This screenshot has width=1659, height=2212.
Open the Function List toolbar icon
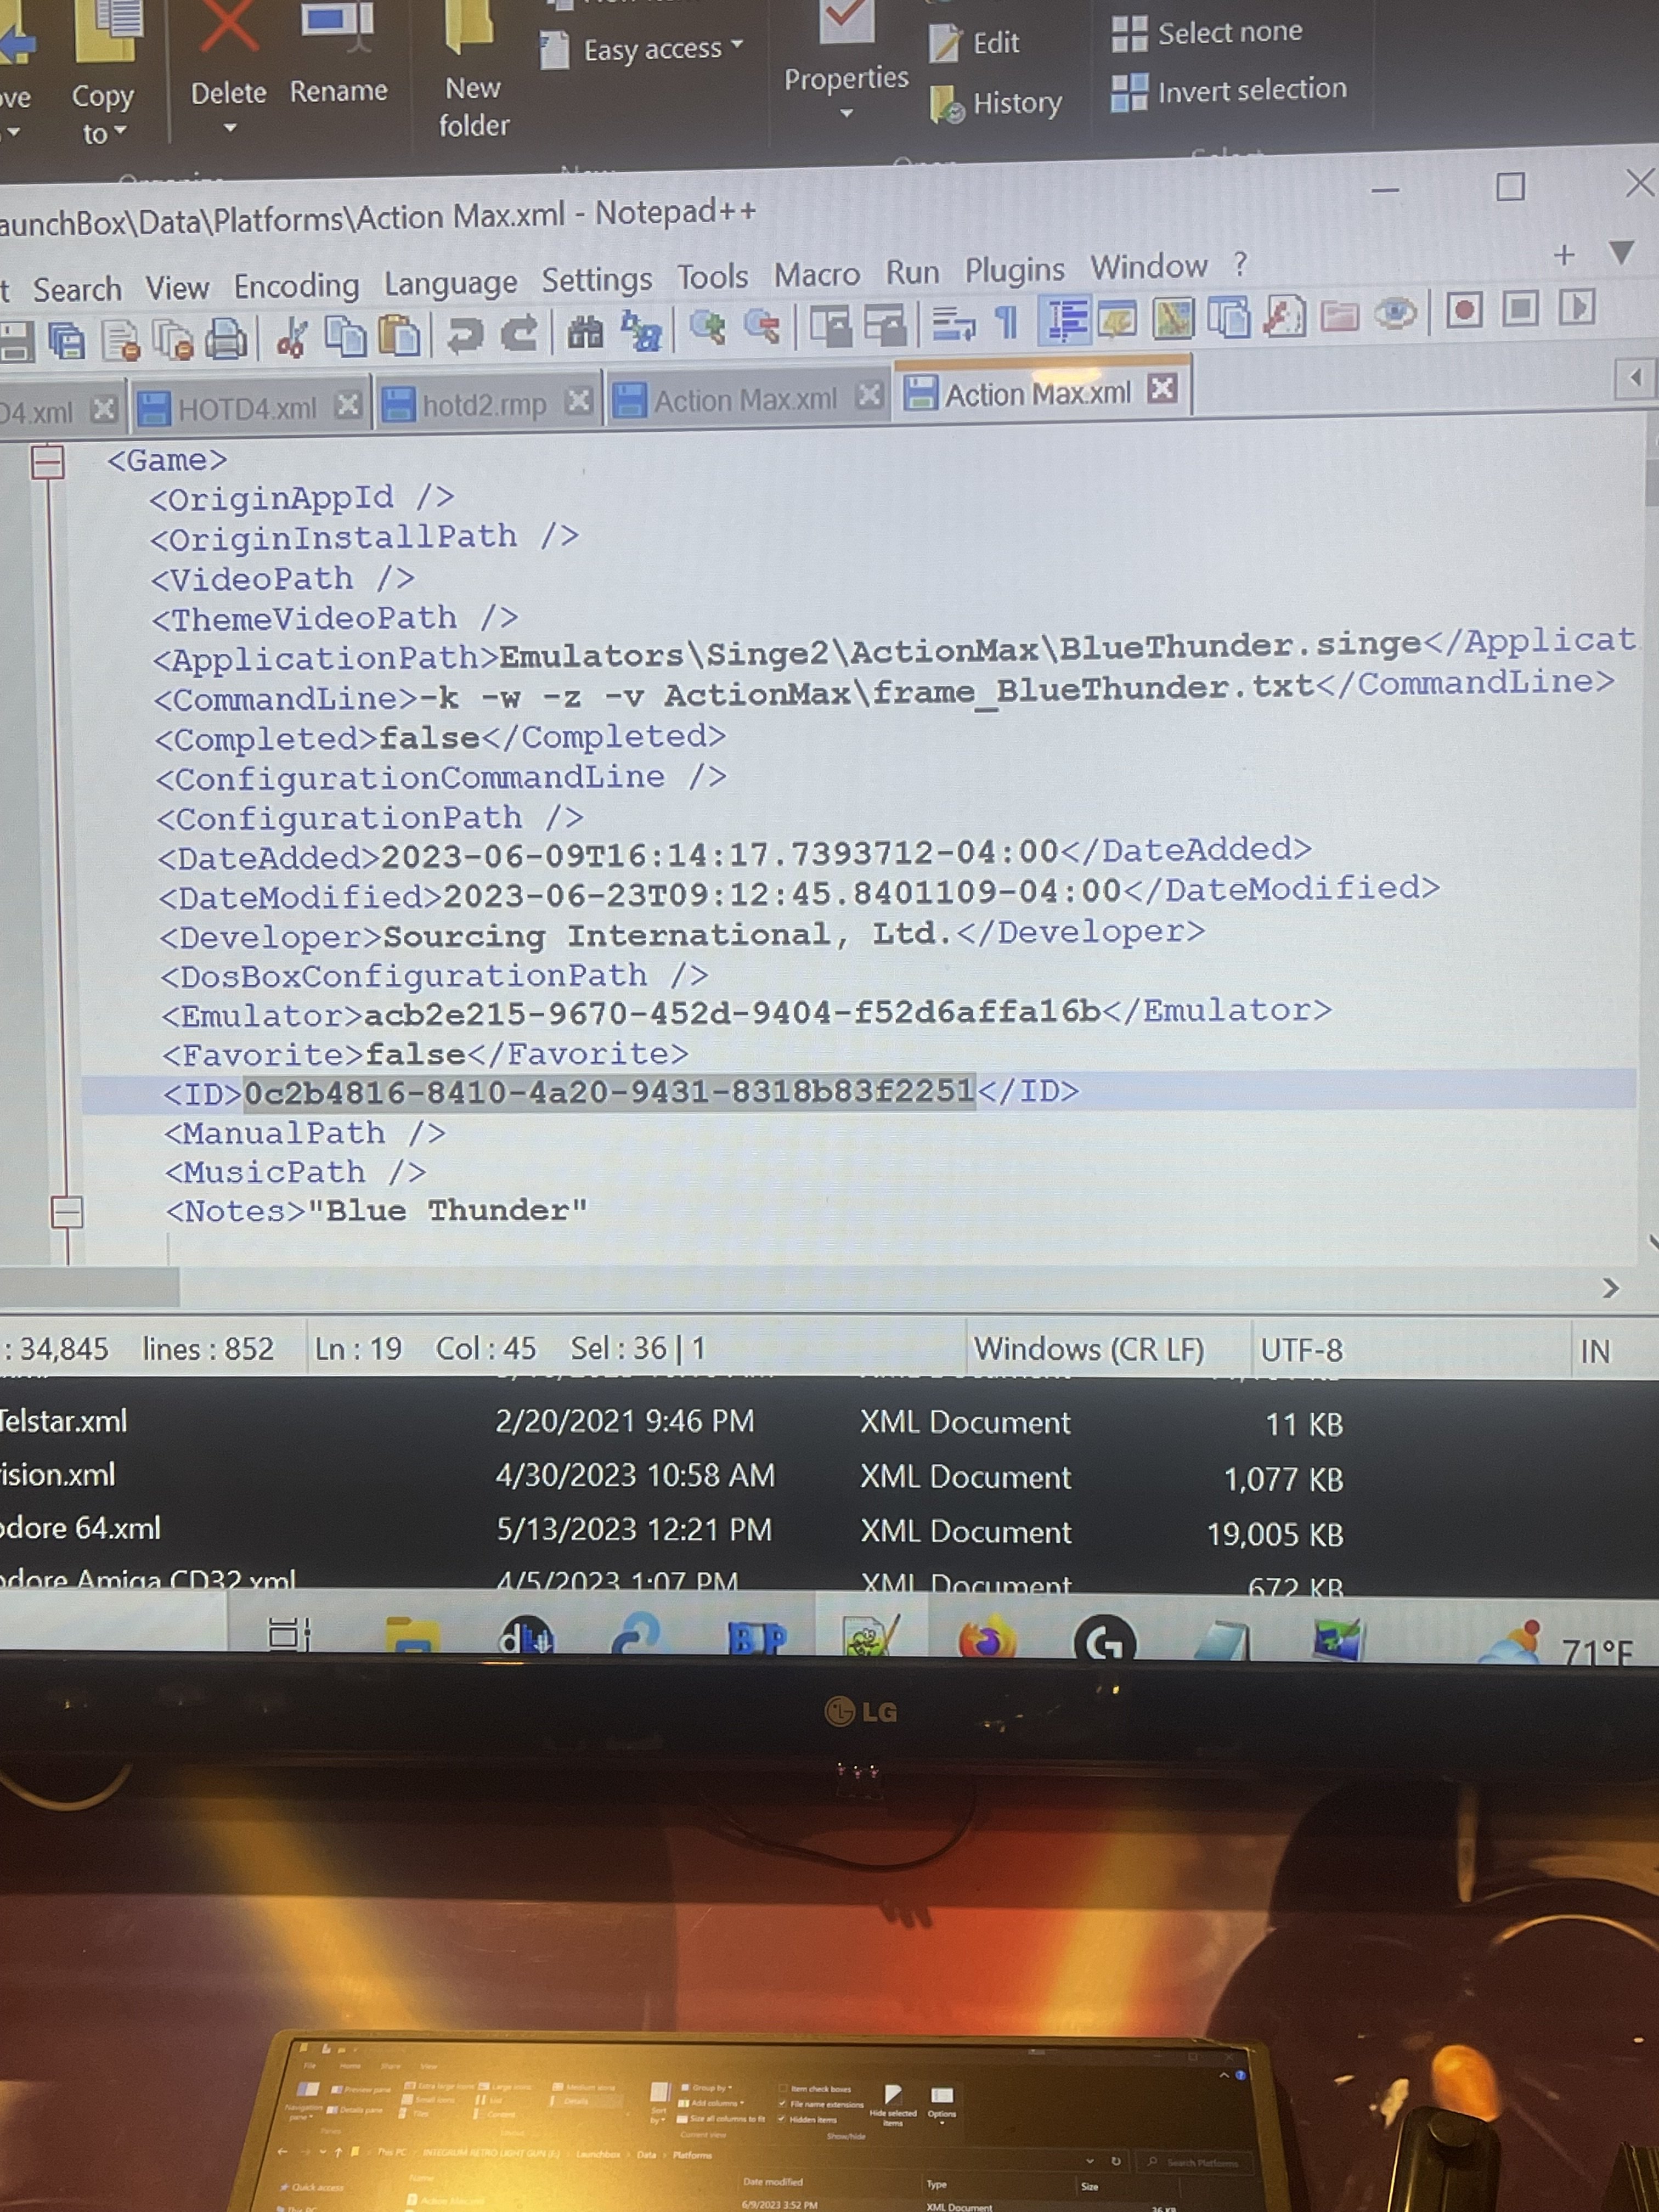coord(1284,316)
